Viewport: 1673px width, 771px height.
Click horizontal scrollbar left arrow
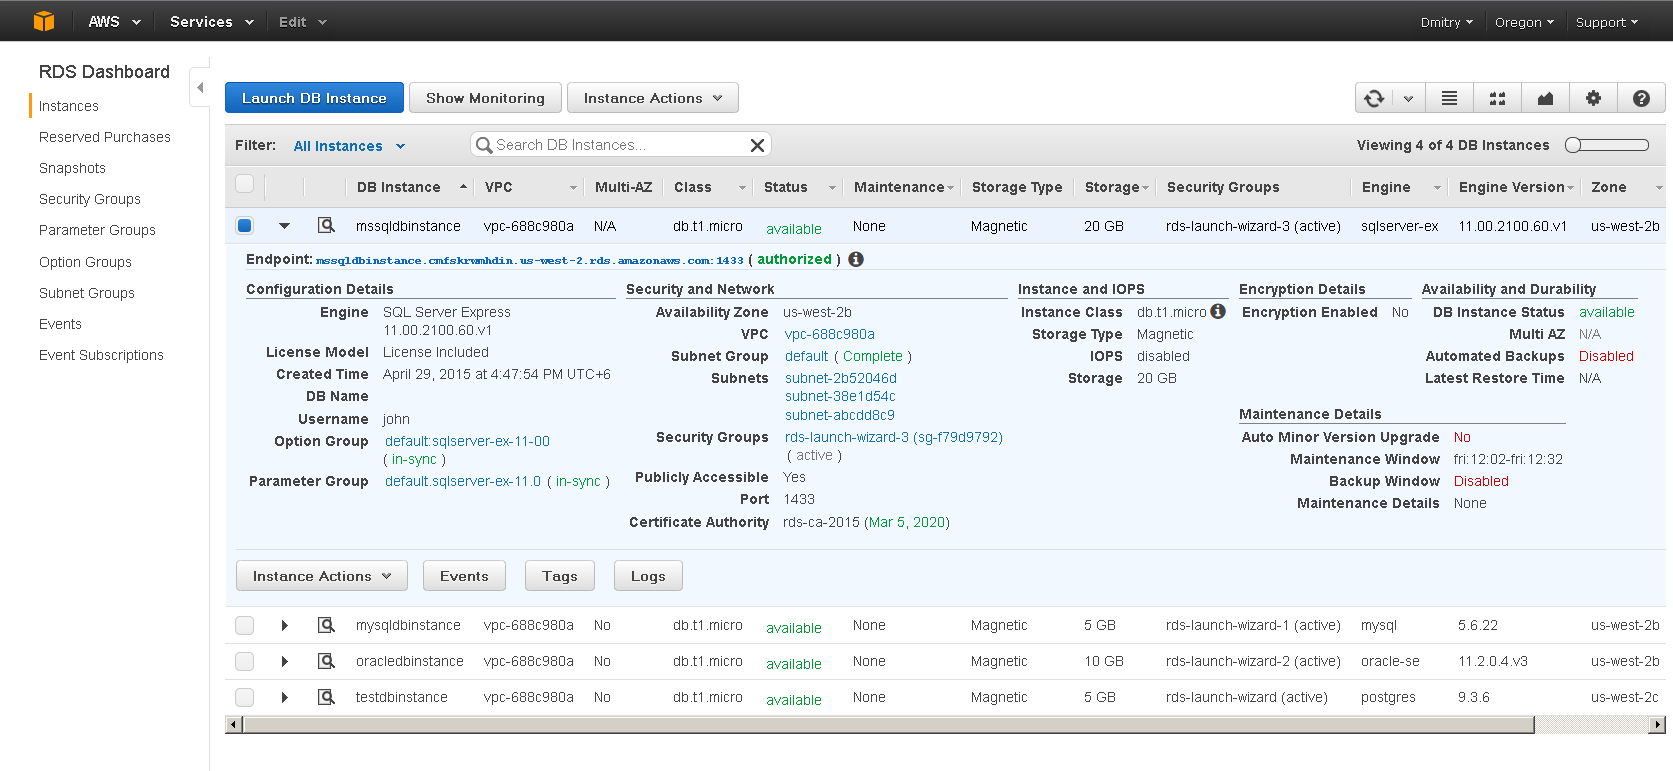pos(233,725)
